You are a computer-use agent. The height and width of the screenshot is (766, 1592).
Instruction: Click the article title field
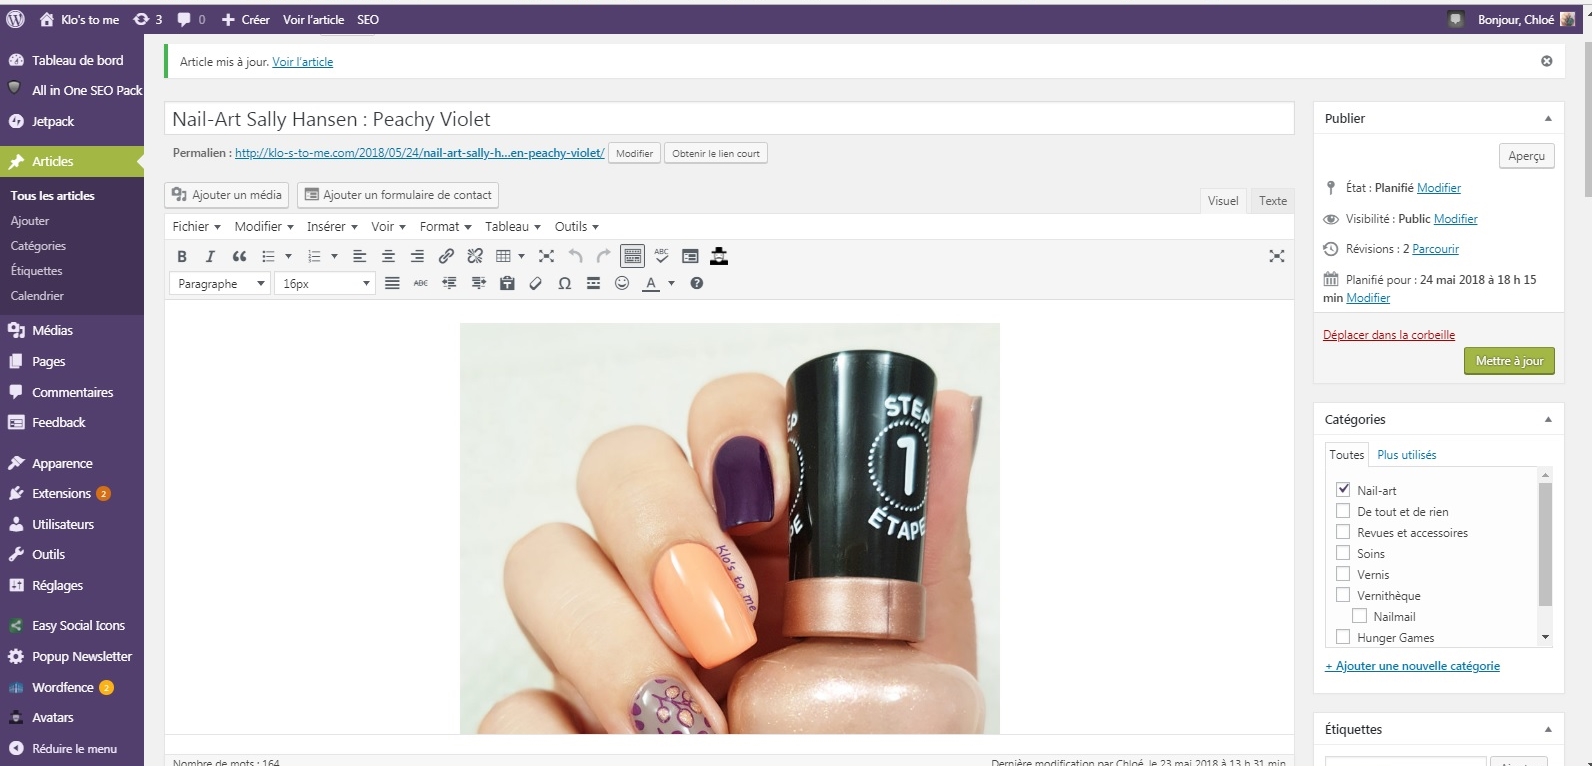(729, 119)
